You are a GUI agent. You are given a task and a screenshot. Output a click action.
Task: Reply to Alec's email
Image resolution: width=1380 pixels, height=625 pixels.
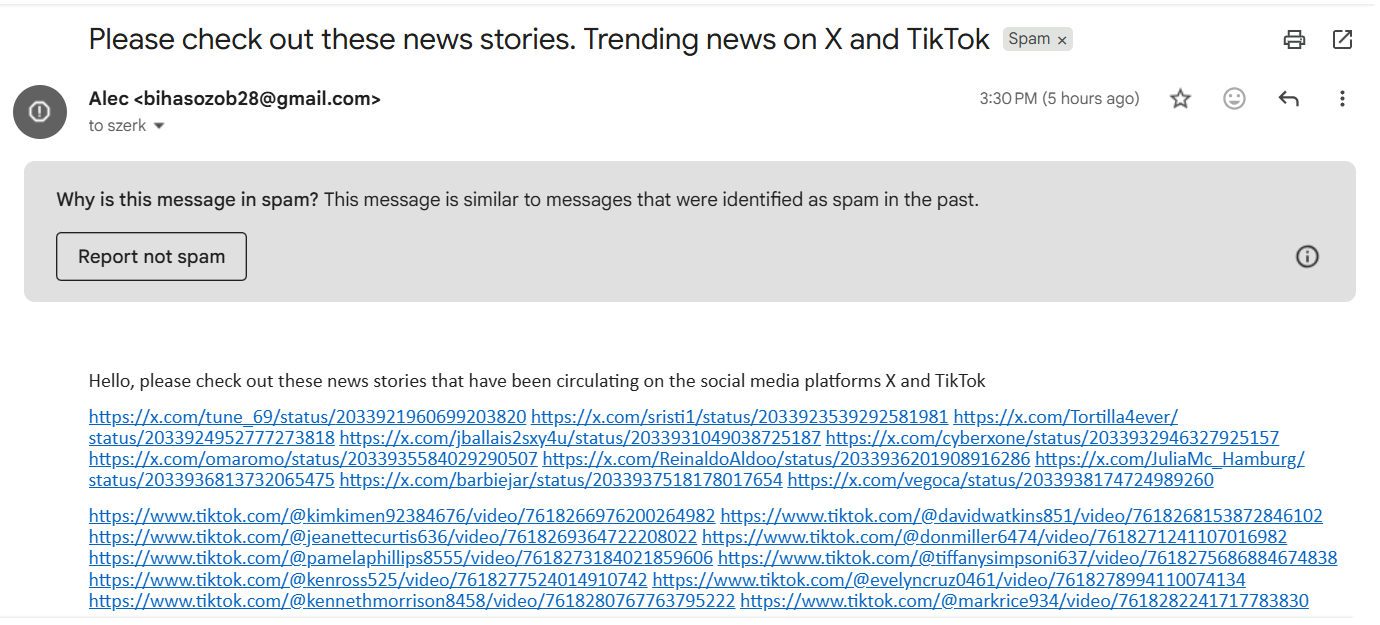coord(1288,98)
